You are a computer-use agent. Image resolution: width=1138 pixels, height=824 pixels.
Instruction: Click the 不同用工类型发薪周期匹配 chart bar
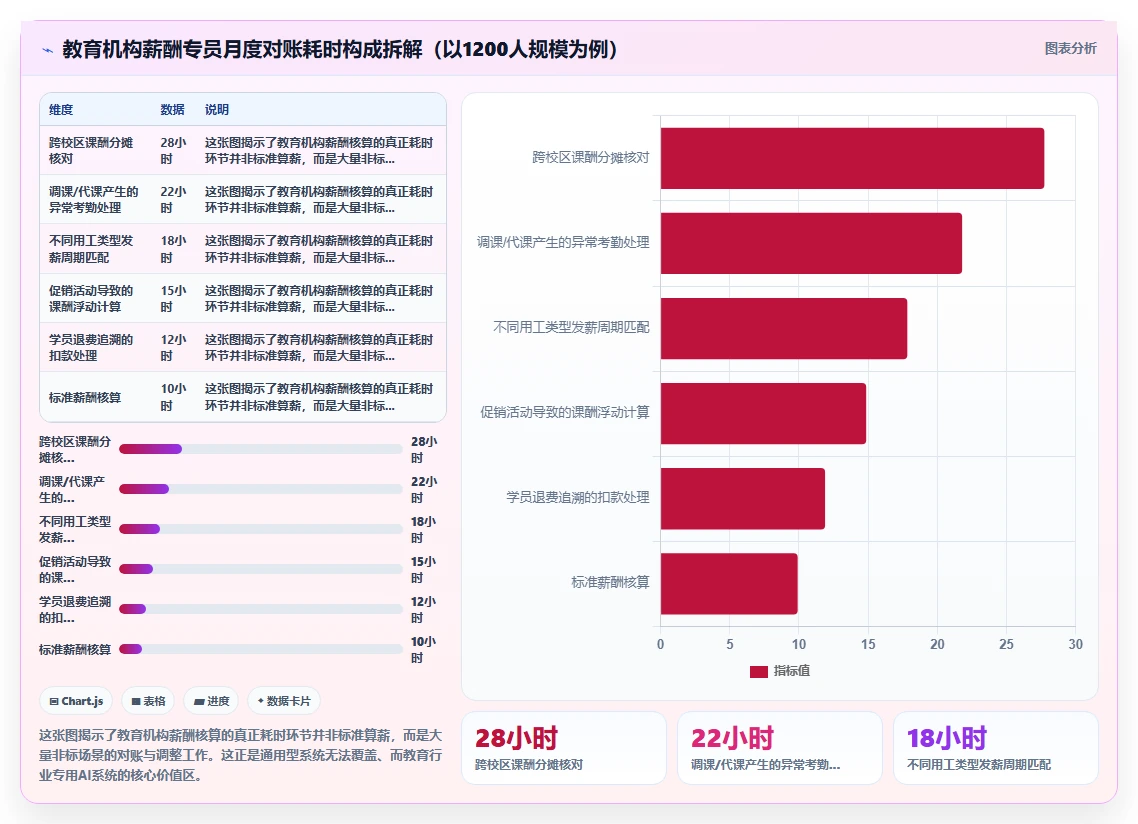(784, 328)
